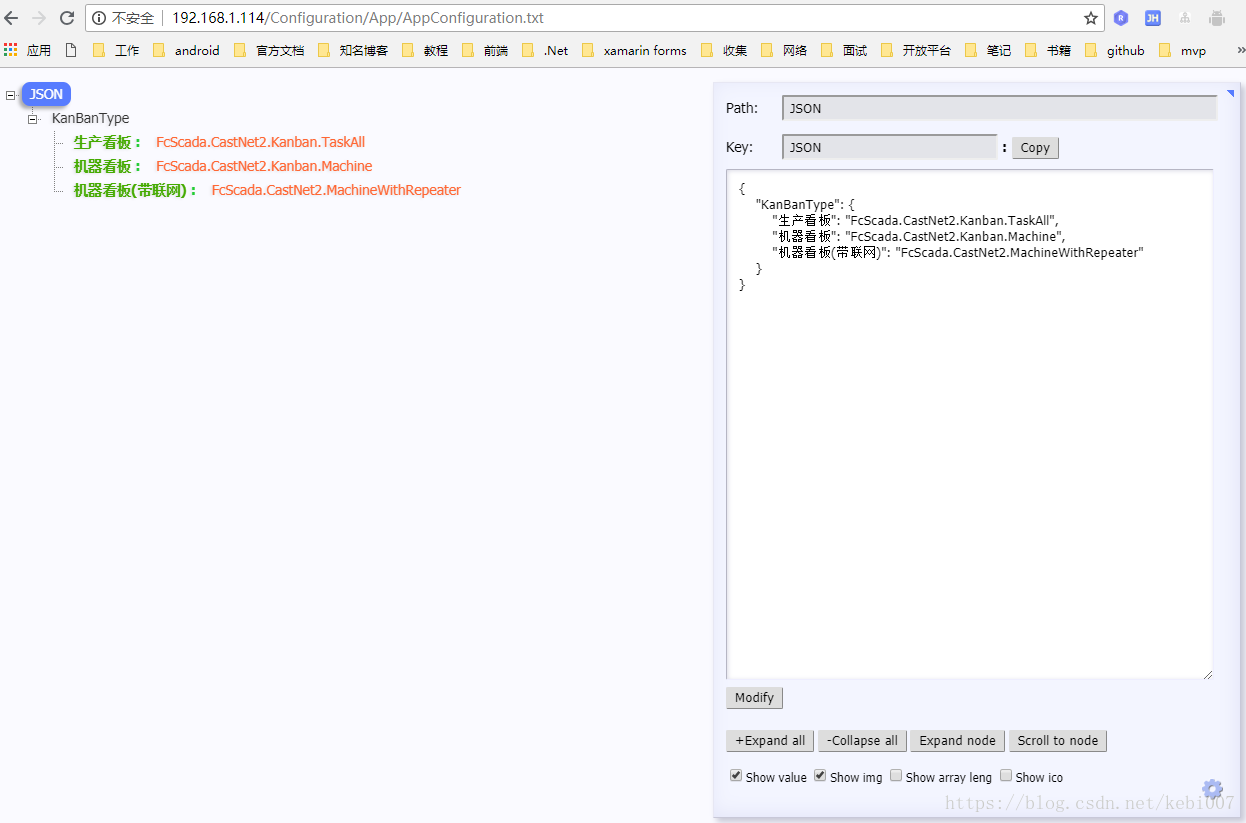
Task: Click value FcScada.CastNet2.Kanban.Machine
Action: (x=264, y=166)
